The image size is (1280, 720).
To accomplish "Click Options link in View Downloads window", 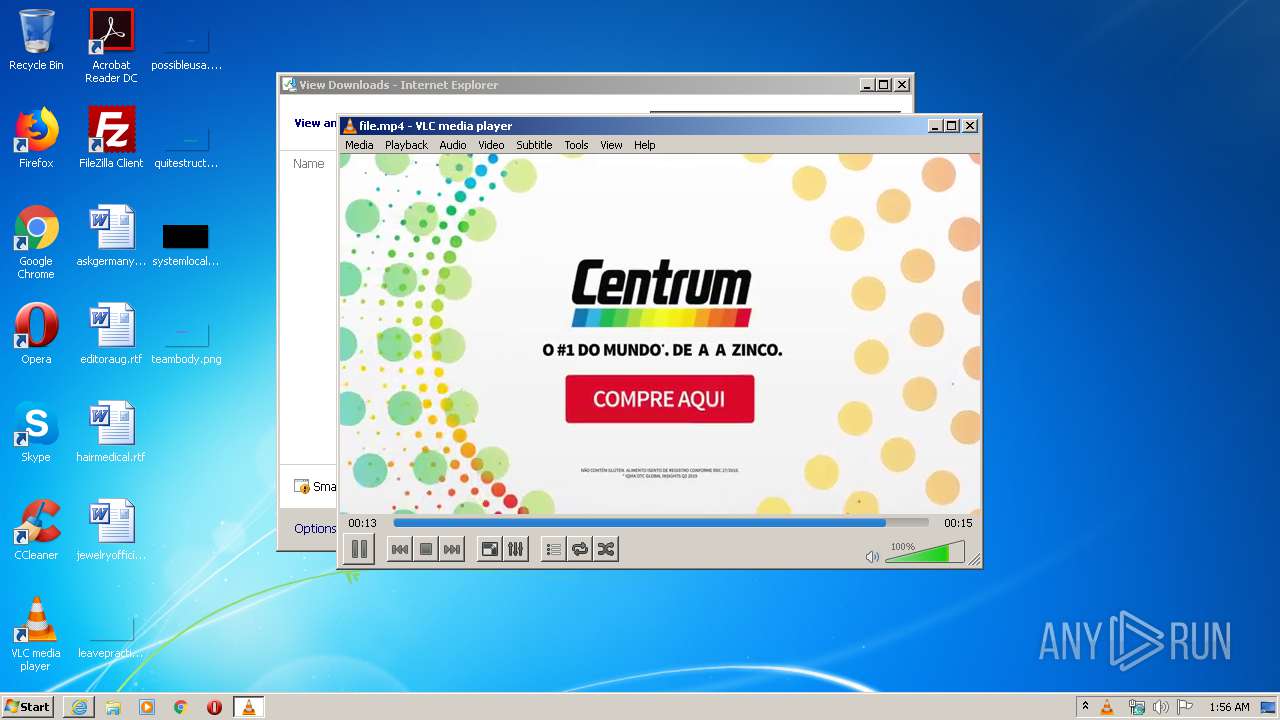I will tap(314, 528).
